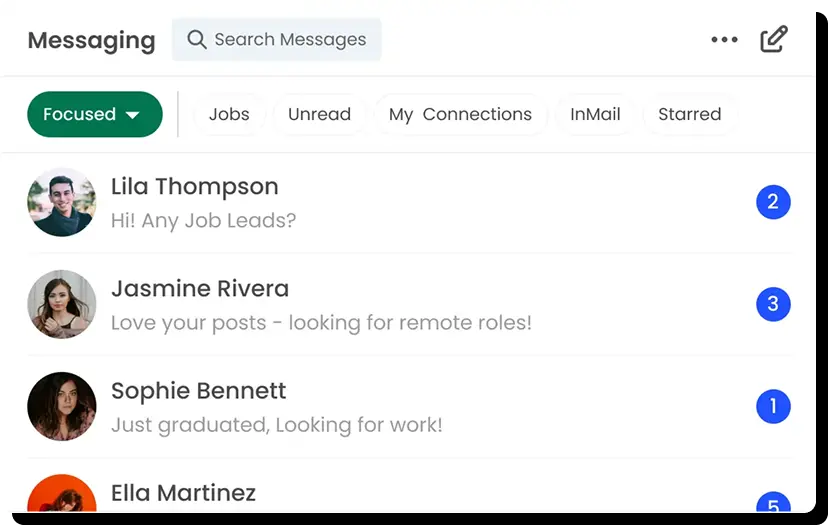Open the three-dots more options menu
The width and height of the screenshot is (828, 525).
[x=724, y=40]
